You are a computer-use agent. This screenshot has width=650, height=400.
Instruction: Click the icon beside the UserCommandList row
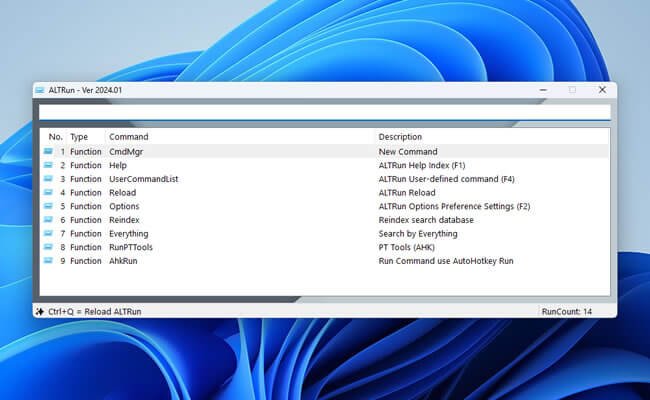pos(48,179)
